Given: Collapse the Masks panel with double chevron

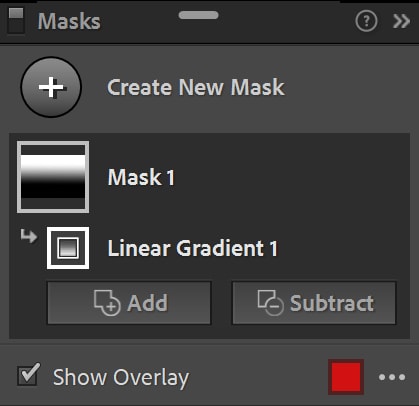Looking at the screenshot, I should (x=401, y=21).
